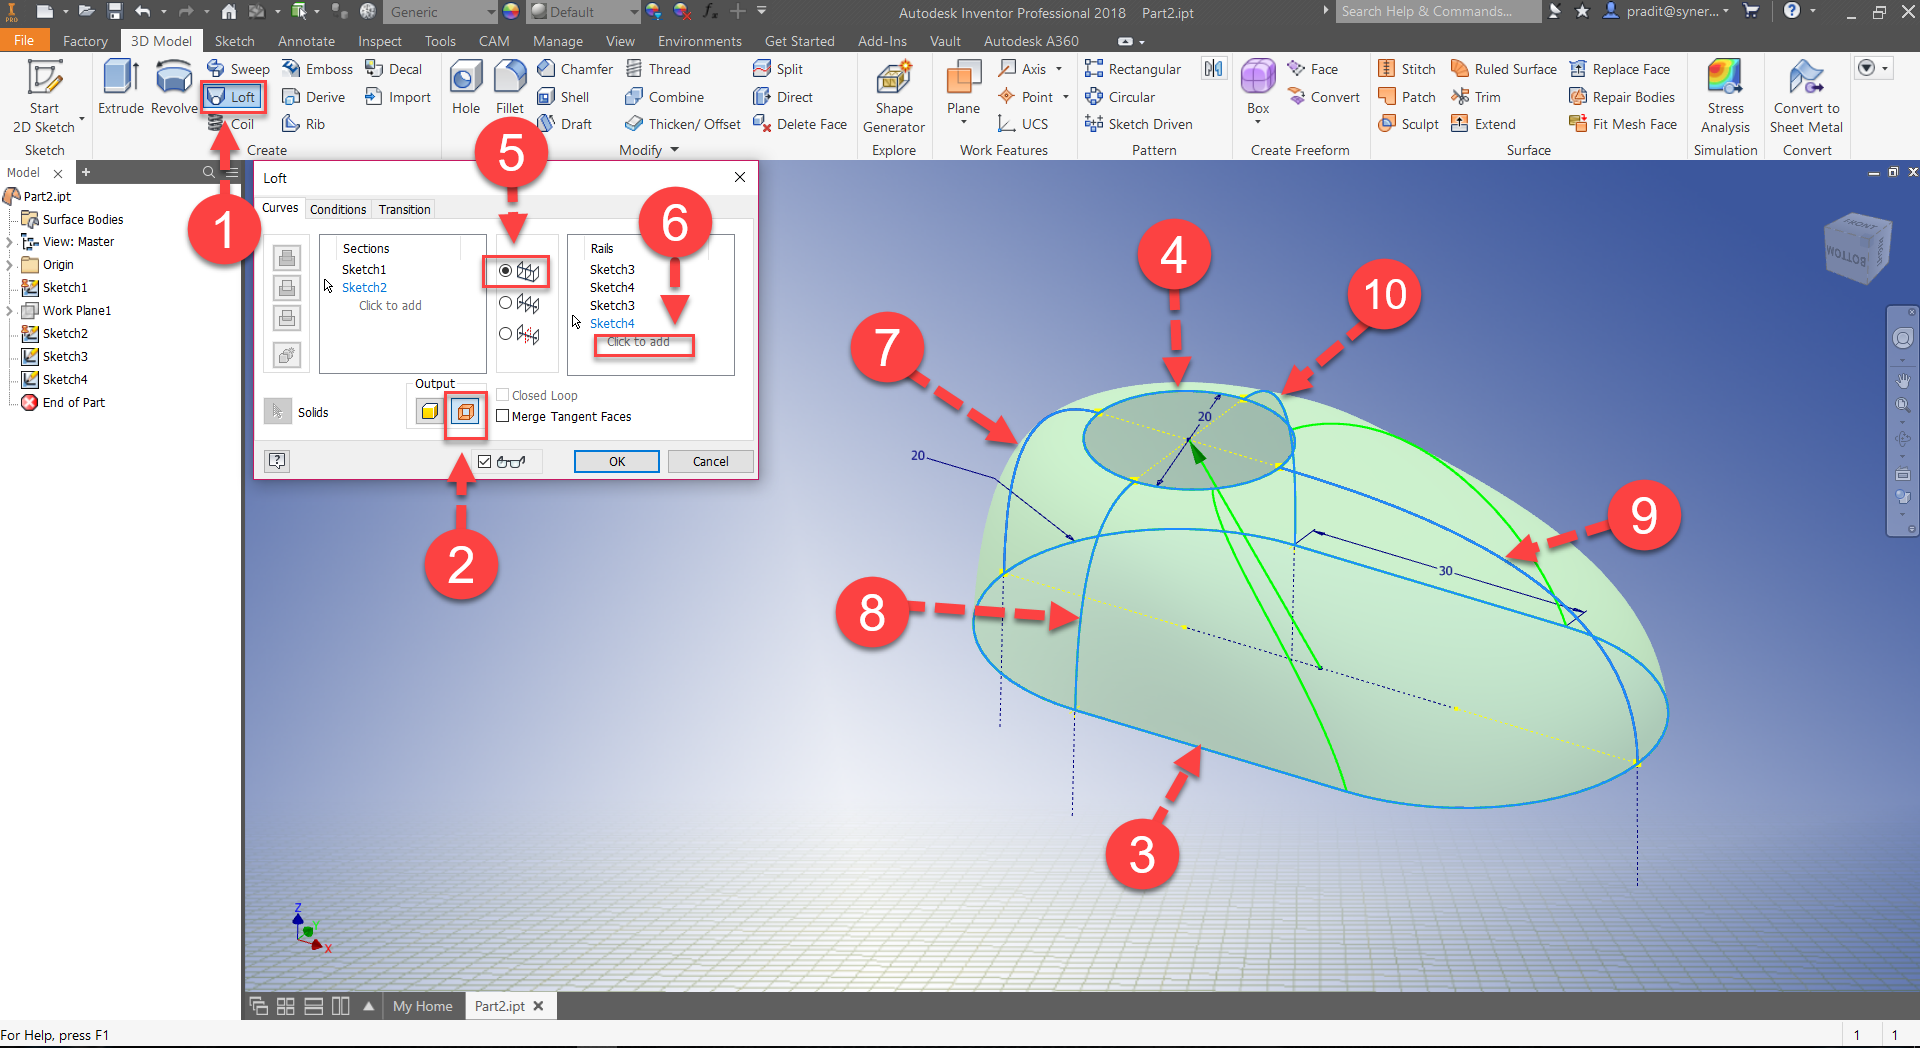Activate the Stitch surface tool
This screenshot has width=1920, height=1048.
click(1407, 68)
